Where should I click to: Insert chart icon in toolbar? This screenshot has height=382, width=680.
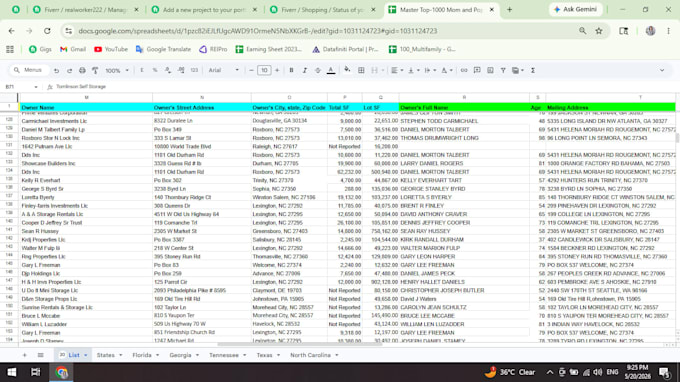pyautogui.click(x=490, y=70)
